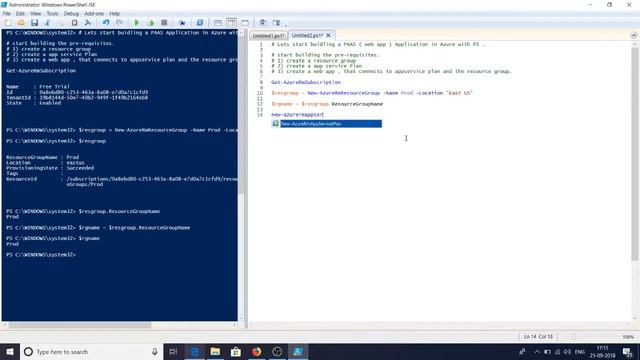Run selection with the smaller green play icon
640x360 pixels.
[x=151, y=23]
